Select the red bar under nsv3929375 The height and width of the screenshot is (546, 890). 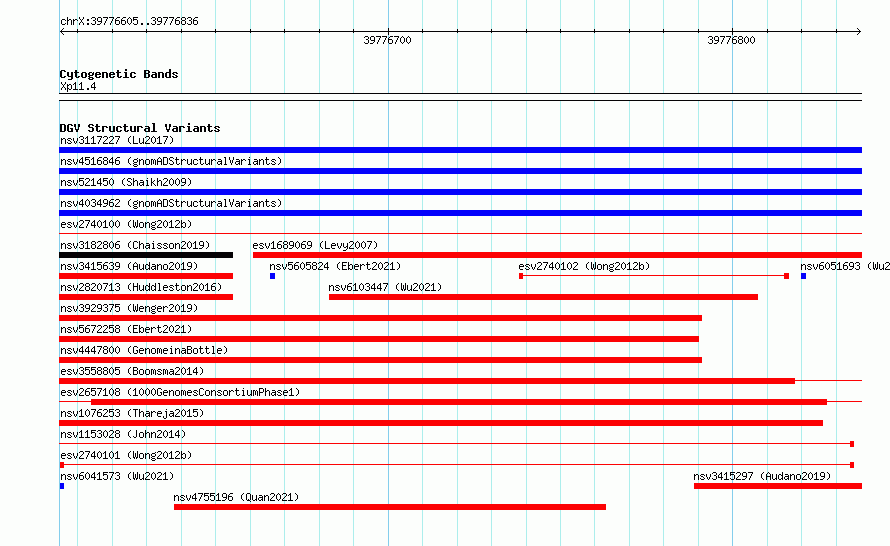point(380,318)
